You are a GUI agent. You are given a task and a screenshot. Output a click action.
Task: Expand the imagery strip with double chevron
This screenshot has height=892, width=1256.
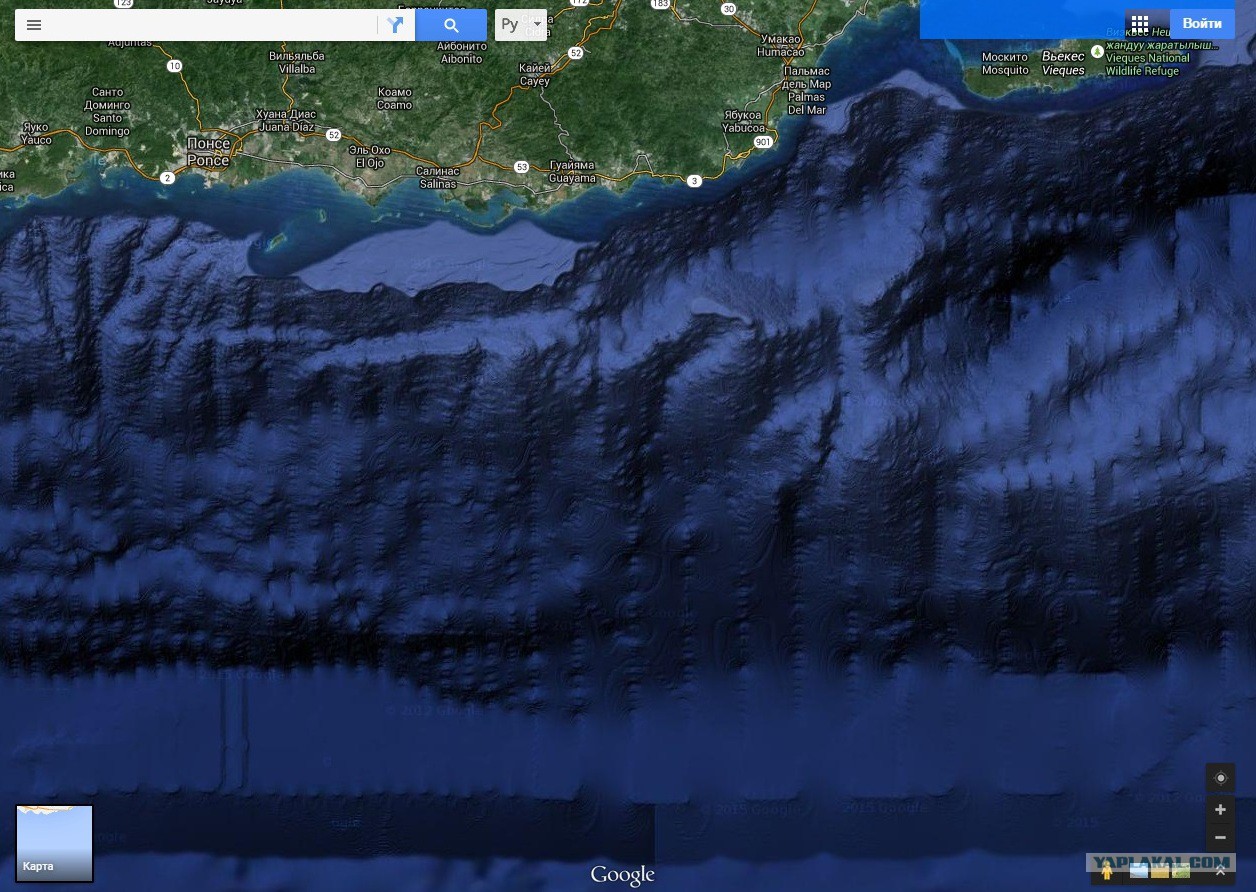1221,872
